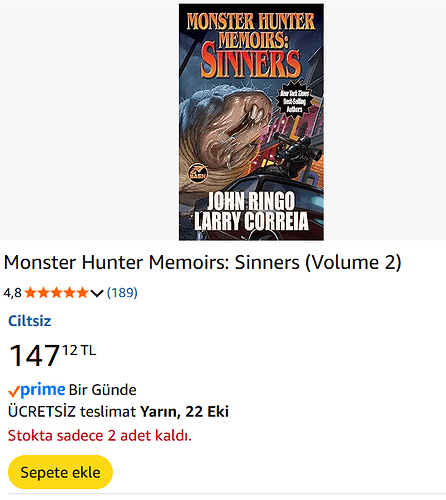Viewport: 446px width, 500px height.
Task: Click the first orange rating star
Action: coord(30,293)
